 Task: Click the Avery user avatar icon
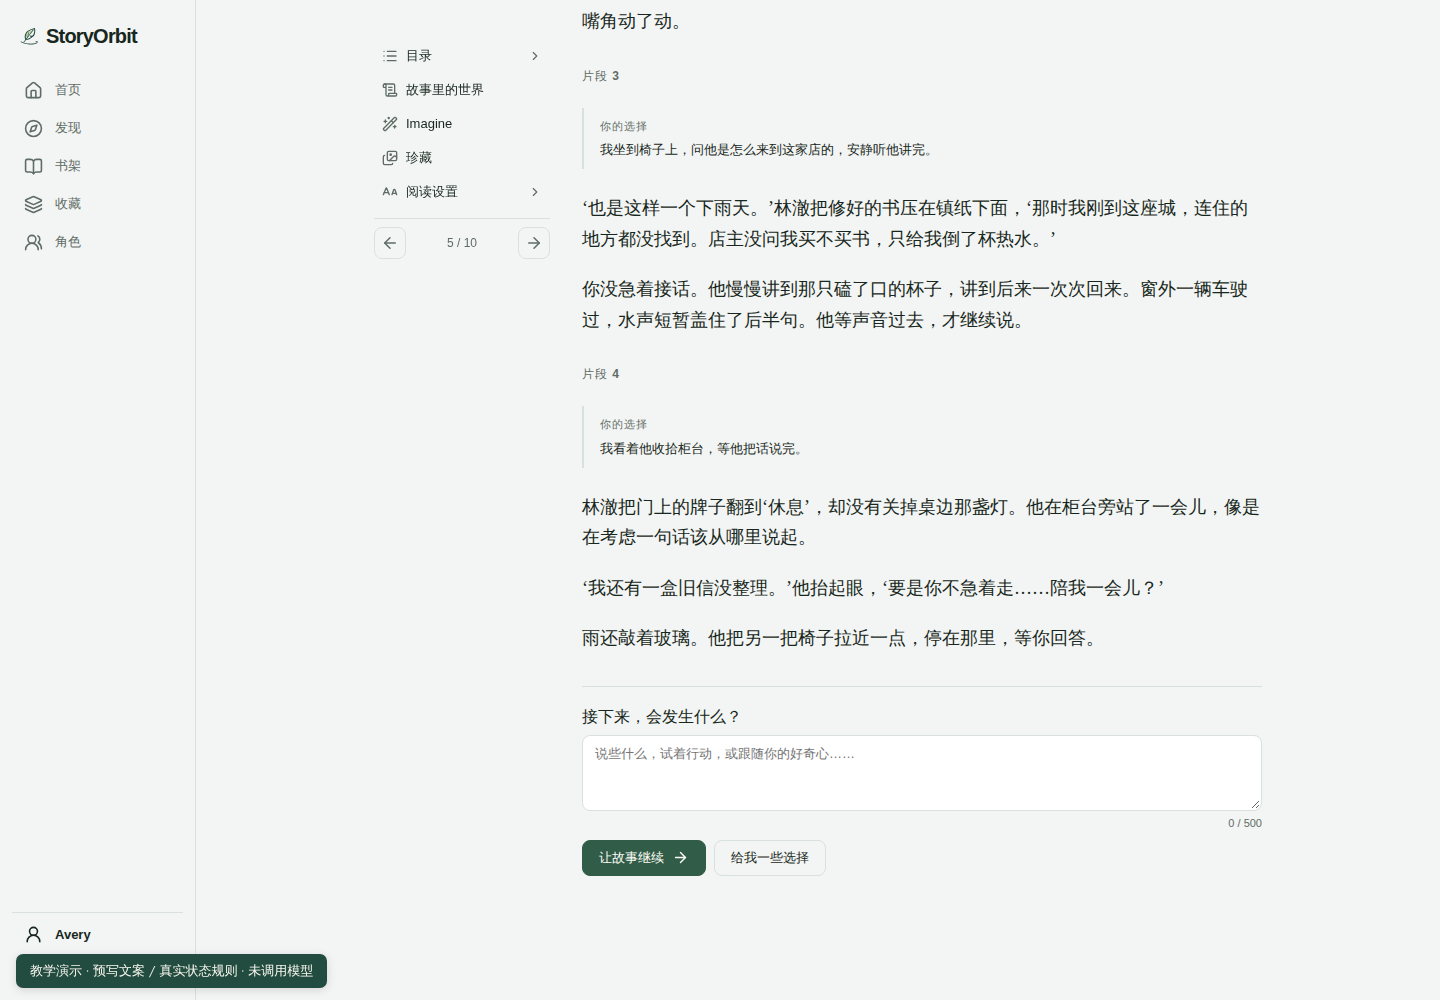(33, 935)
